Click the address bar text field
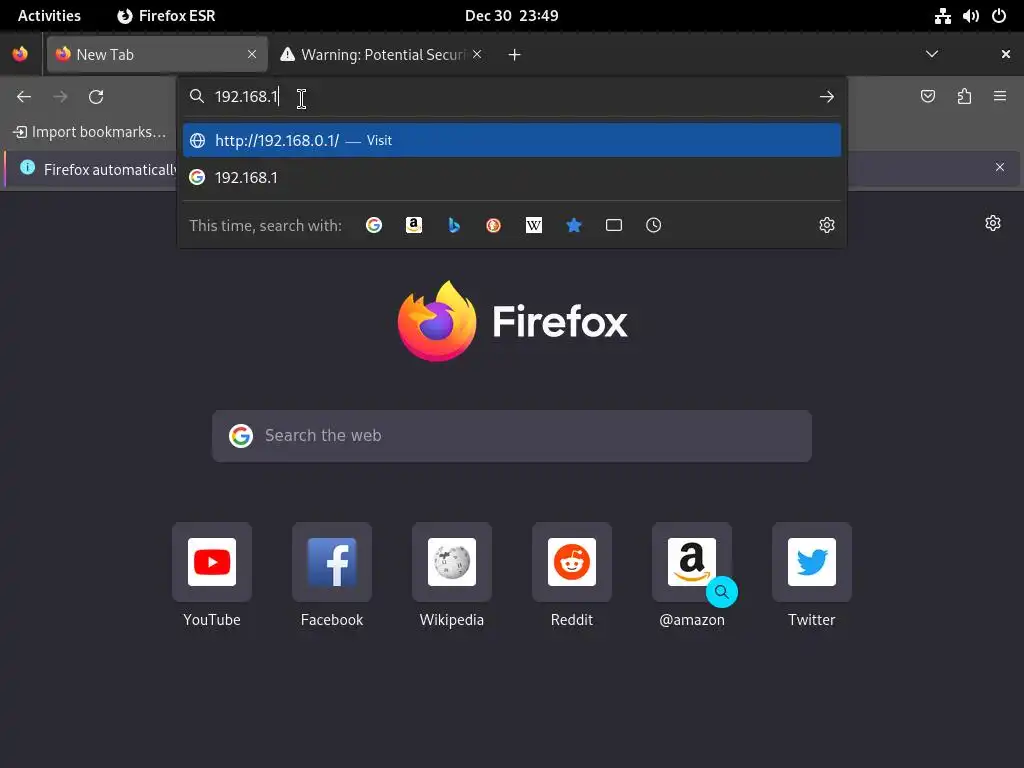 pos(512,97)
